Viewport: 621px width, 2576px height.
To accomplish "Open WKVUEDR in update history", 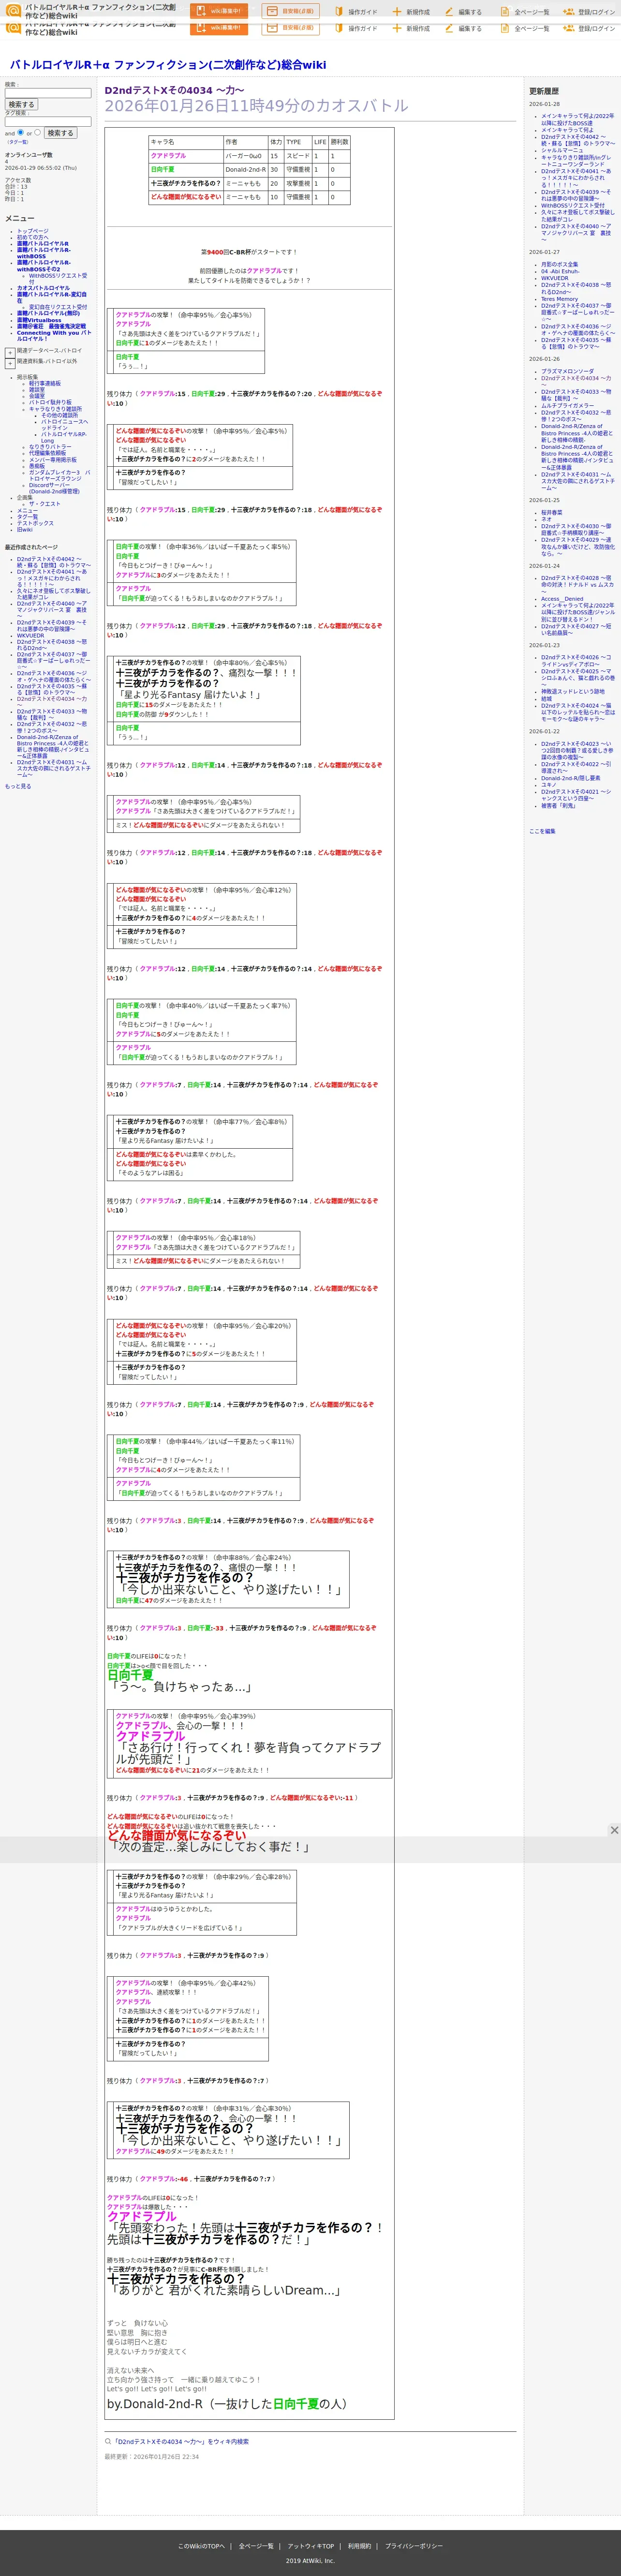I will [555, 278].
